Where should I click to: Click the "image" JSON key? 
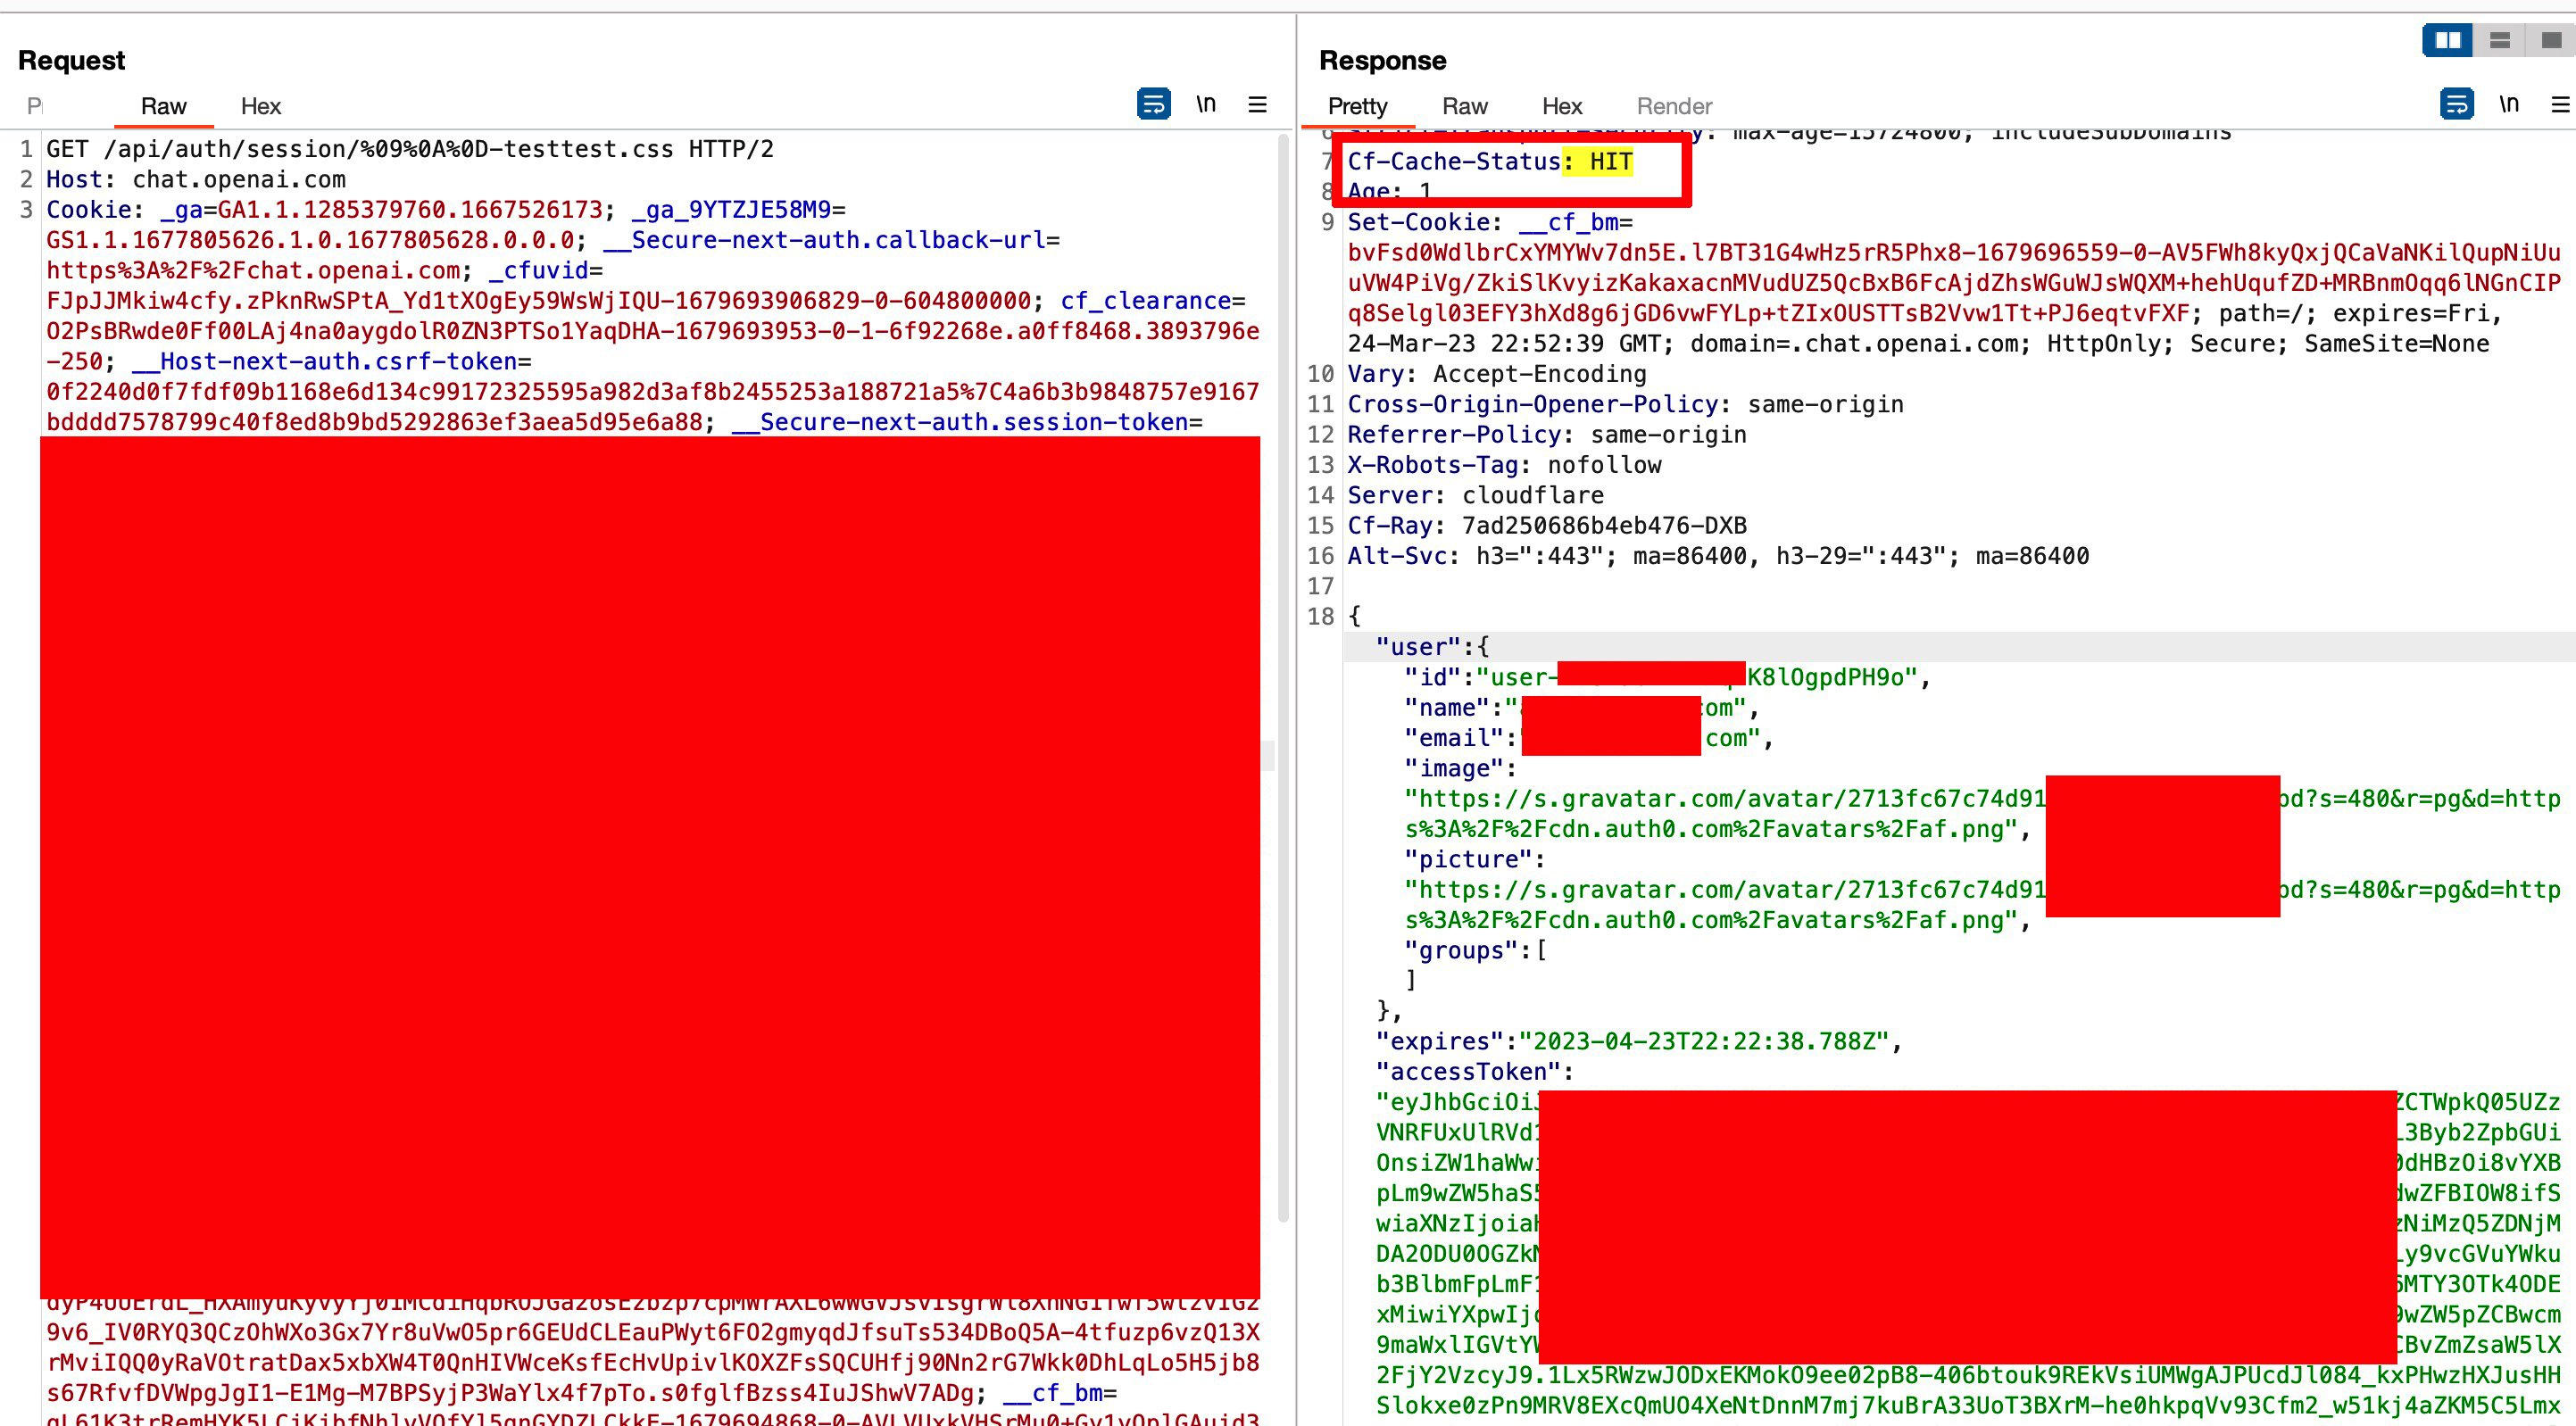[x=1454, y=768]
